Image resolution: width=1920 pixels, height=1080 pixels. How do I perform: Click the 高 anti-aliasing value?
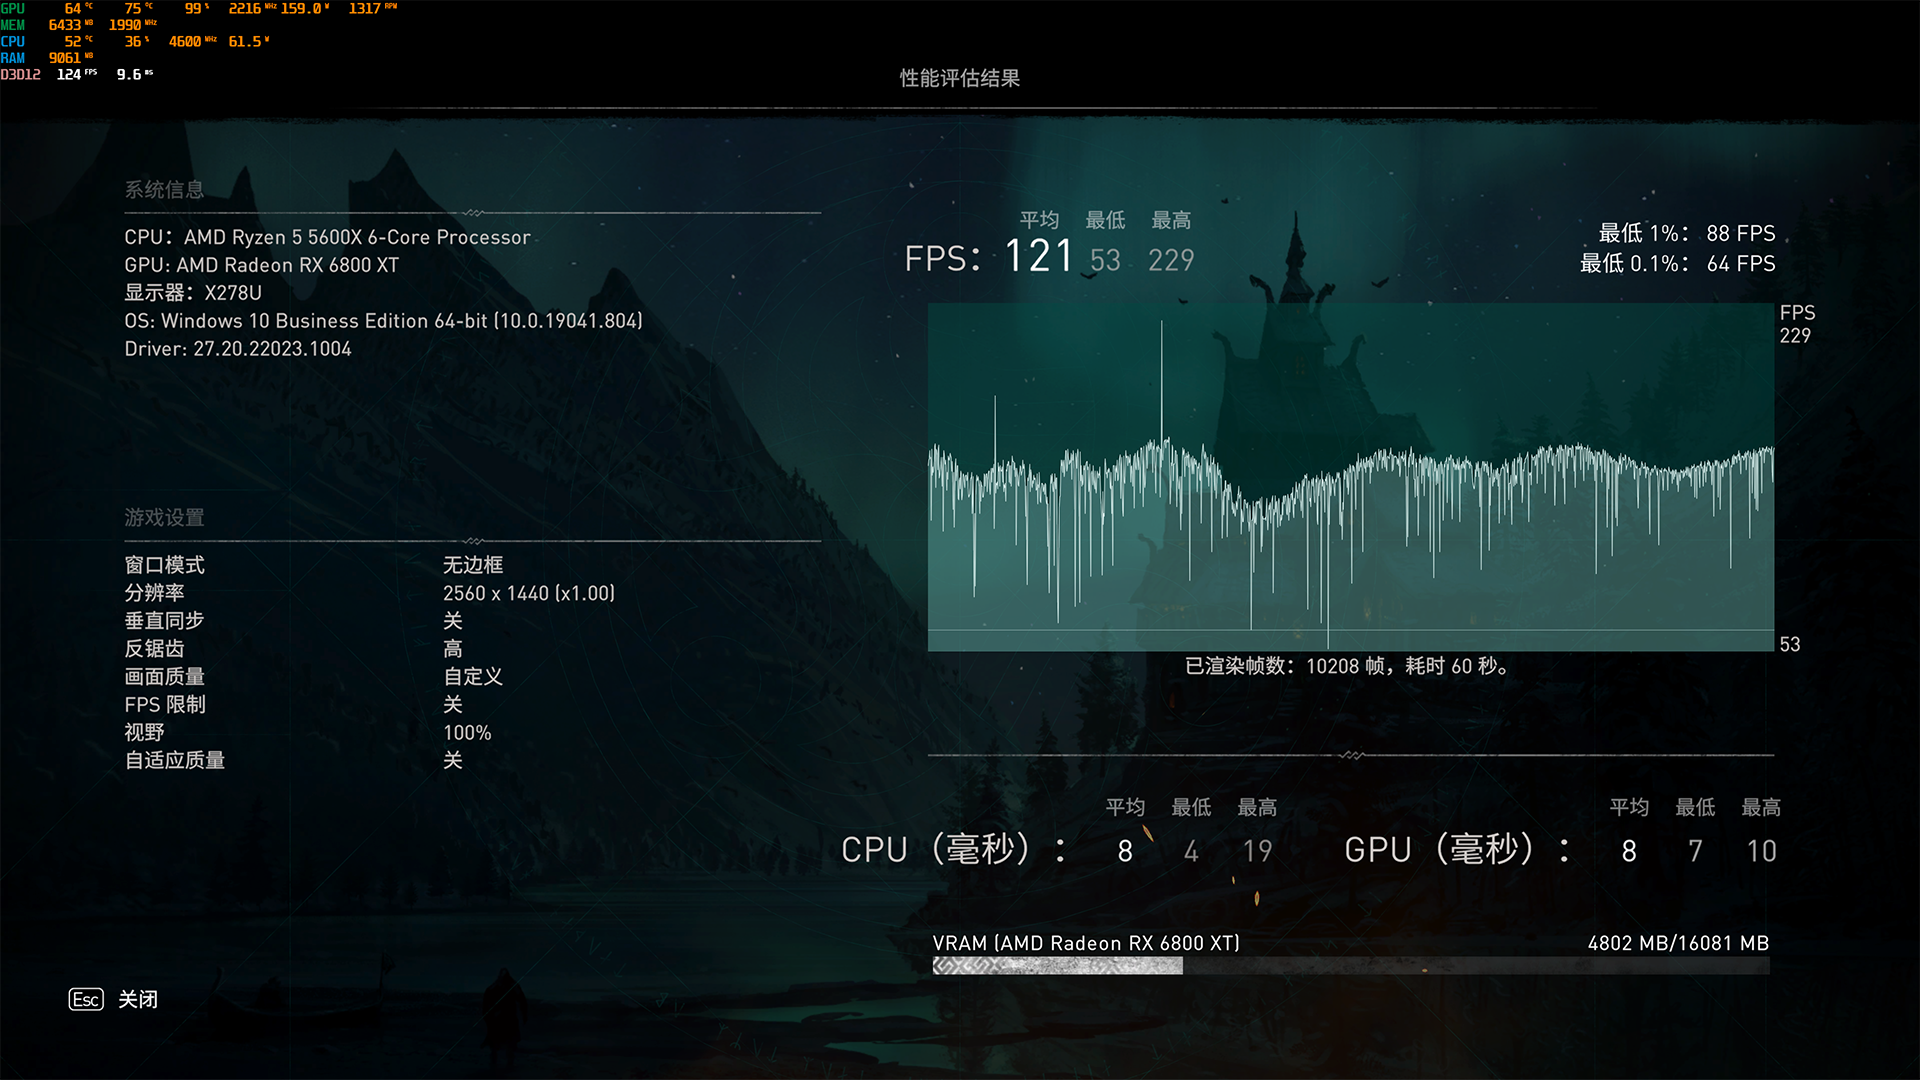click(453, 649)
